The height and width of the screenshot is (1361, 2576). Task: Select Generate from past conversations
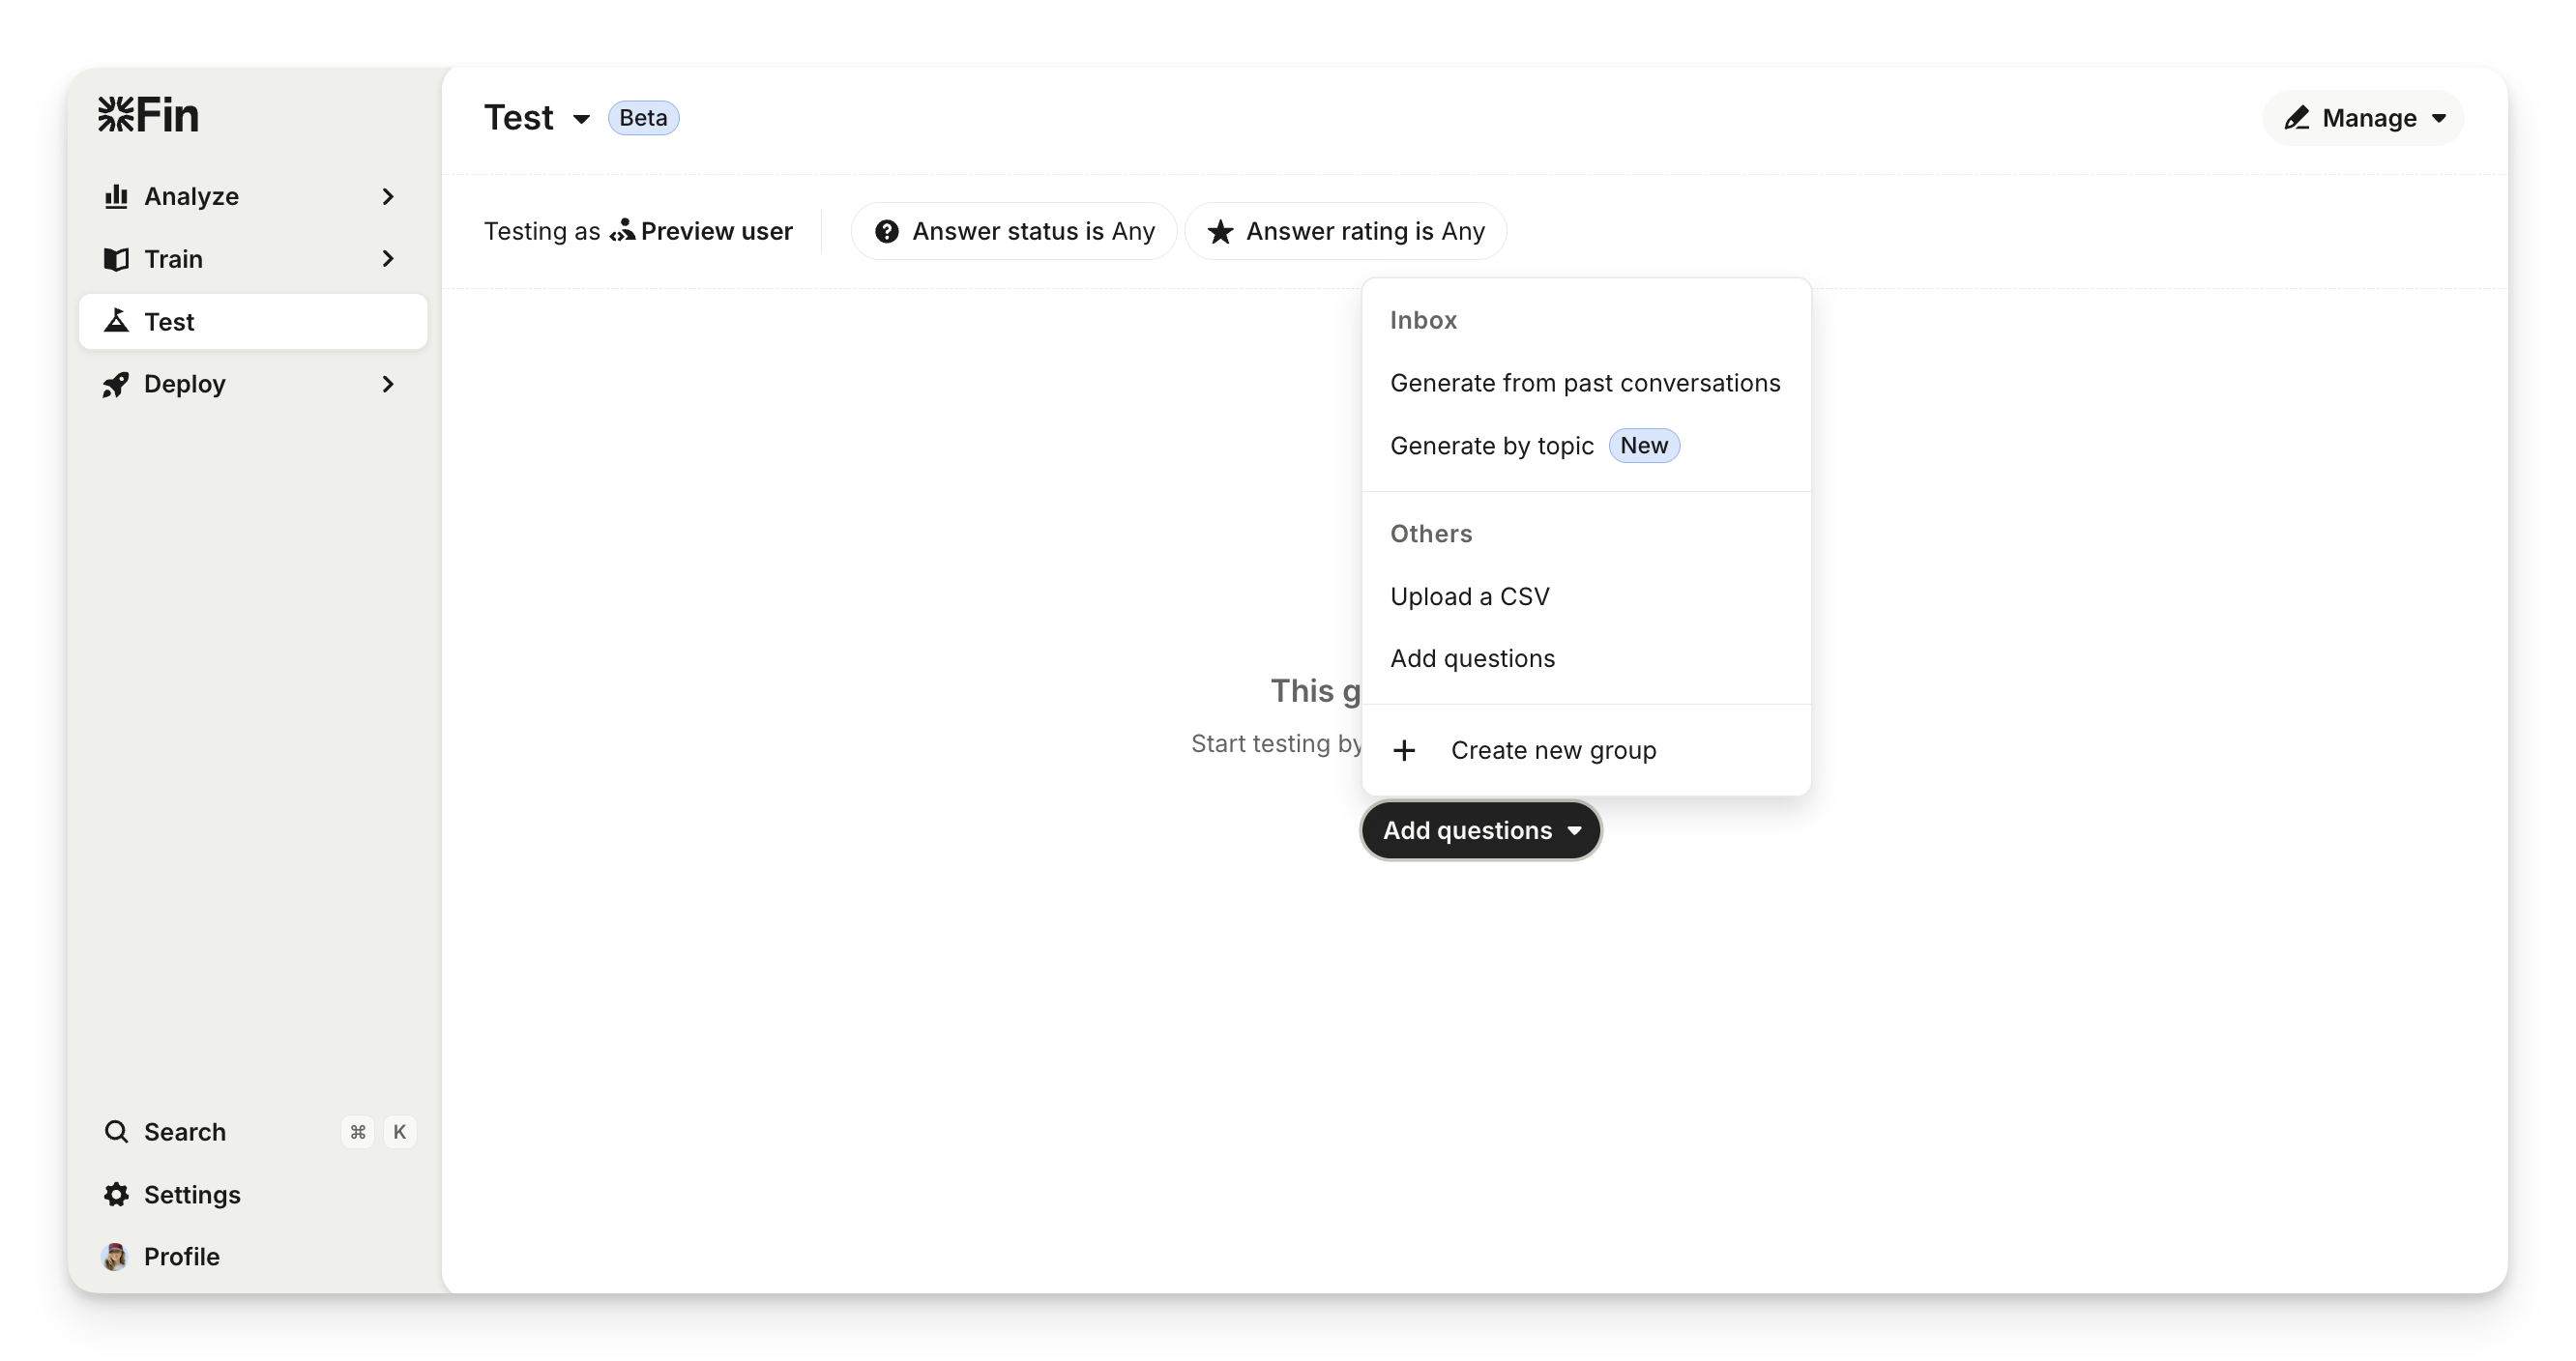click(x=1584, y=383)
